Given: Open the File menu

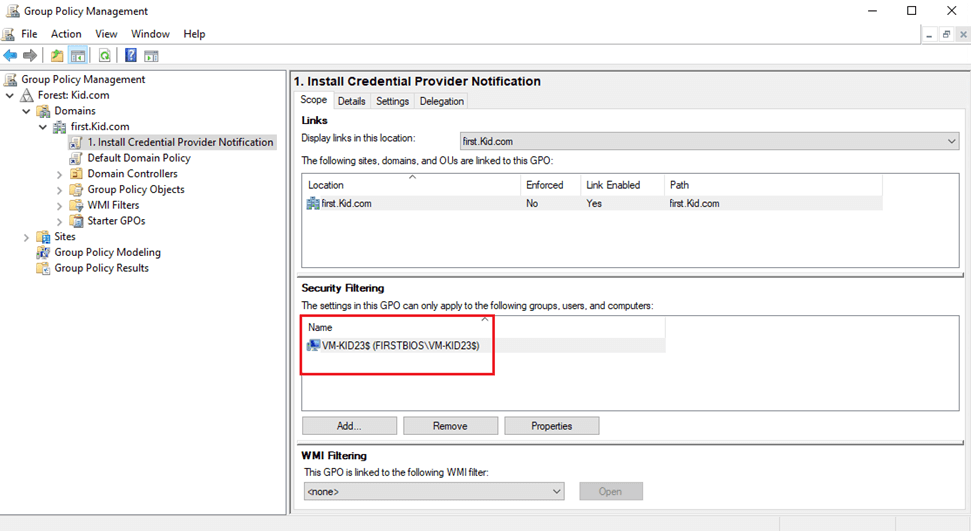Looking at the screenshot, I should coord(29,34).
